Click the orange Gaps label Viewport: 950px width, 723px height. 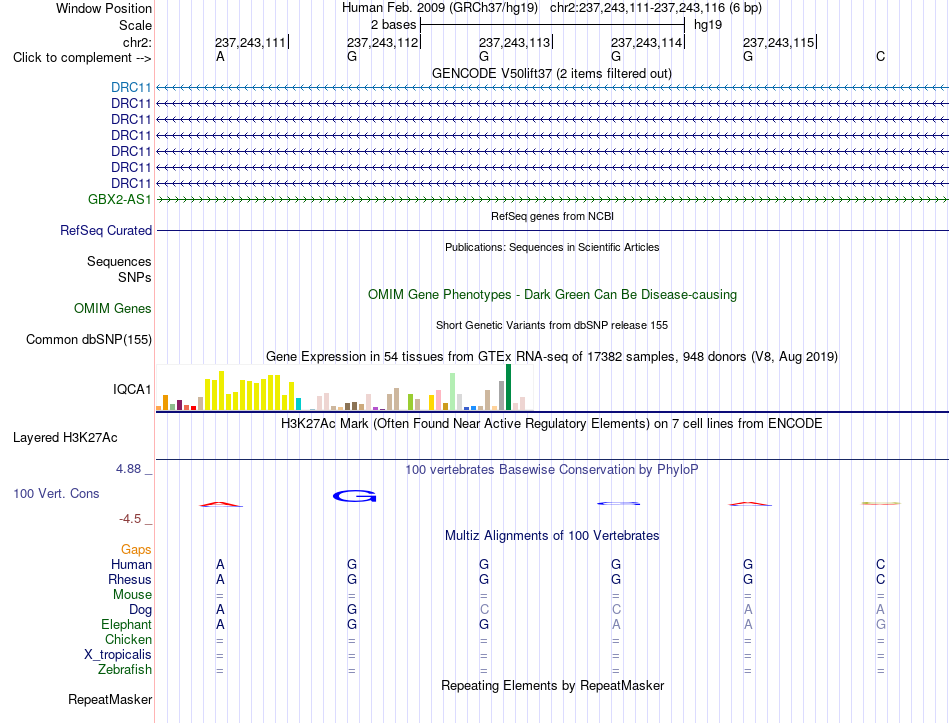[136, 549]
